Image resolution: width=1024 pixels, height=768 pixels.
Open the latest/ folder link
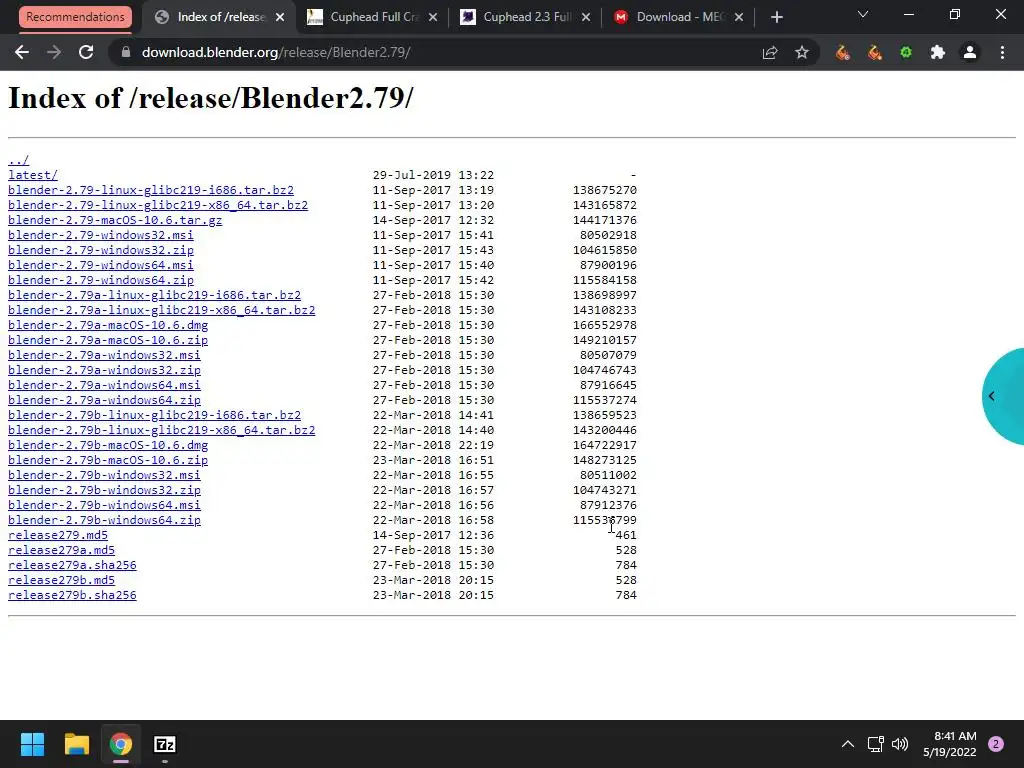point(33,175)
